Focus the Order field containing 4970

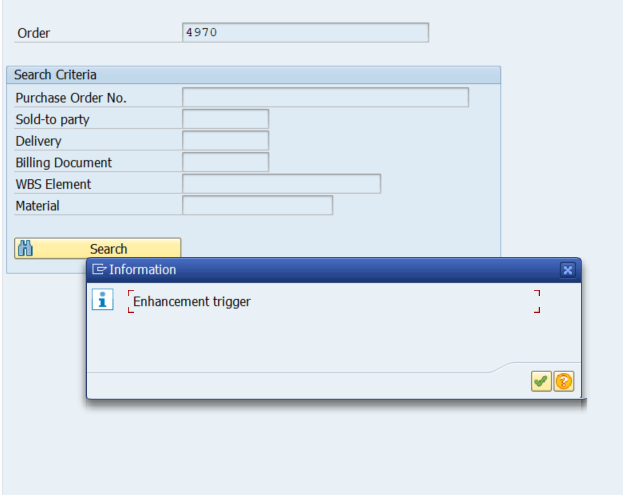pos(305,33)
